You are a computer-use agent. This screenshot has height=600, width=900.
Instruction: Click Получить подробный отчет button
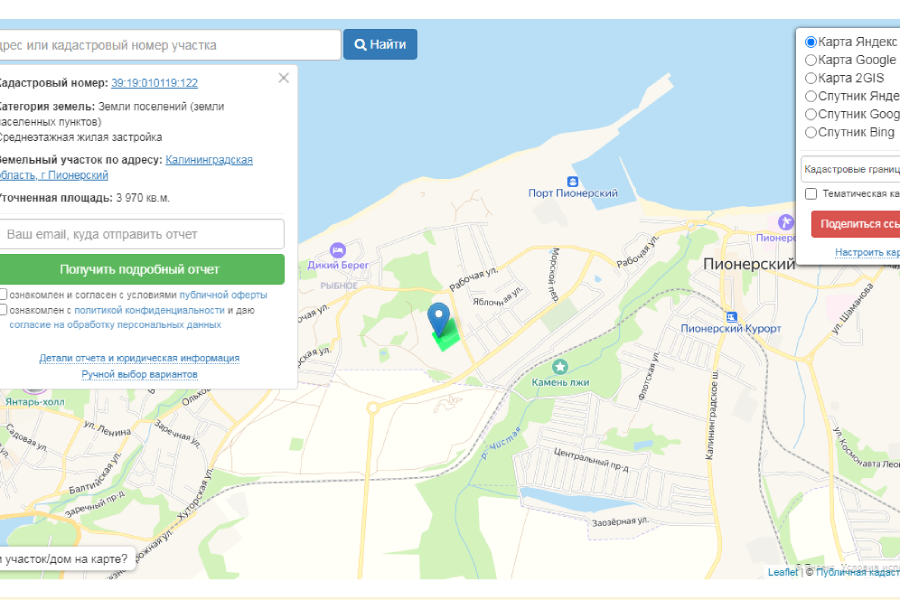[139, 269]
